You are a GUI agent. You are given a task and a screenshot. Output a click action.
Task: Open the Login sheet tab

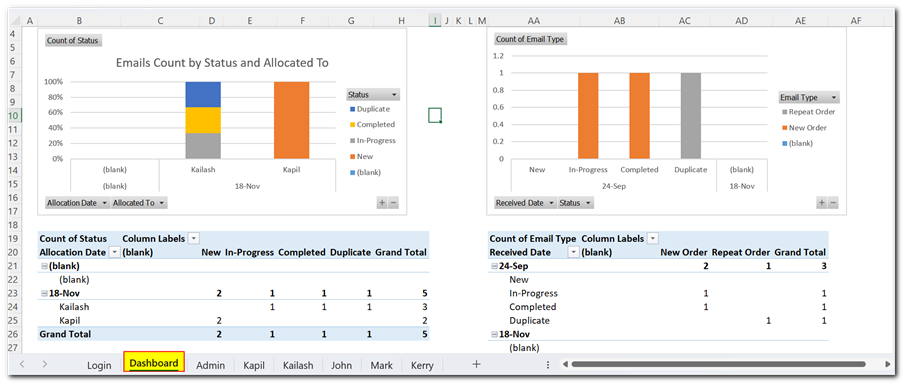click(98, 365)
